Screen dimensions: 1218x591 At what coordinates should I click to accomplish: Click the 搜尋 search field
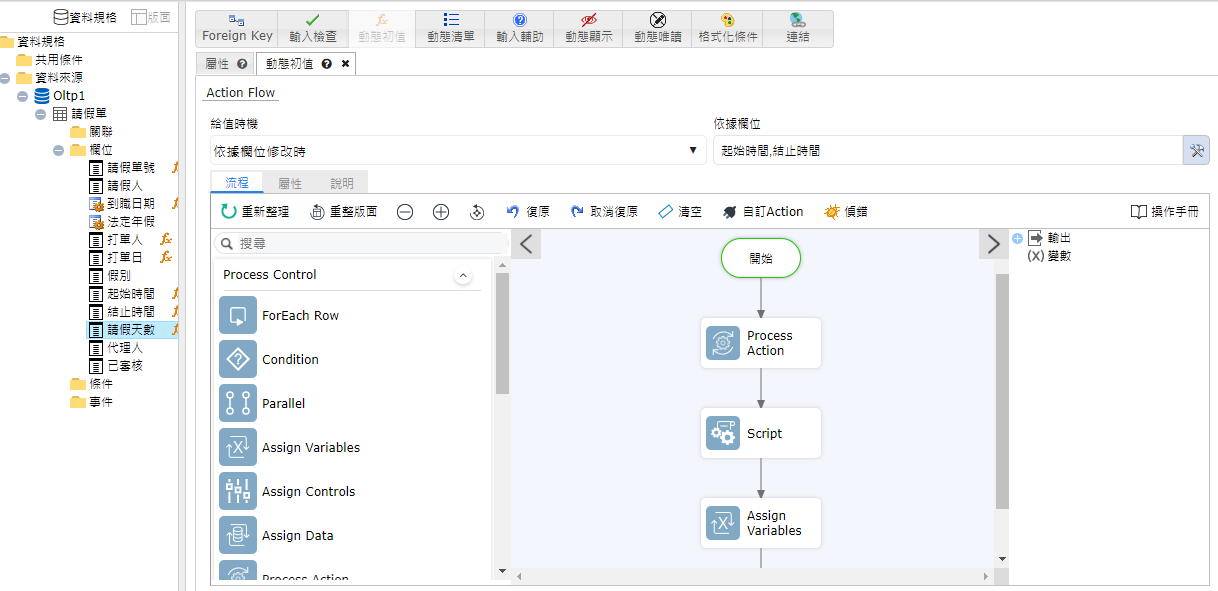coord(365,243)
